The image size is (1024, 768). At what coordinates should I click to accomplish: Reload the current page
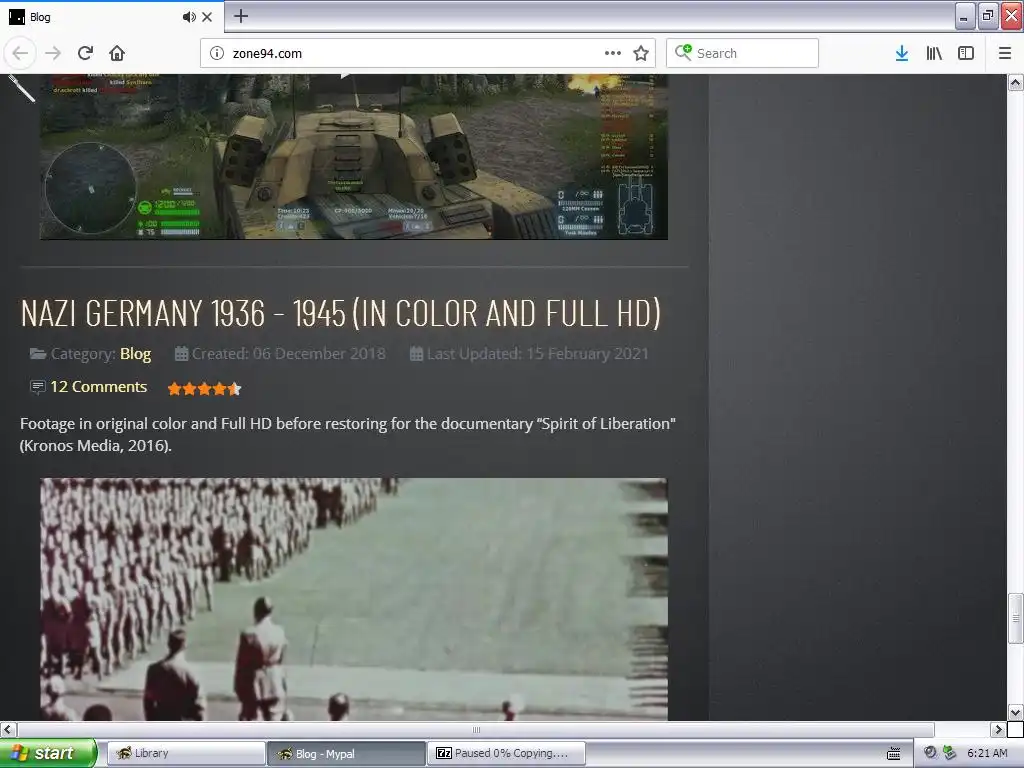pyautogui.click(x=85, y=54)
